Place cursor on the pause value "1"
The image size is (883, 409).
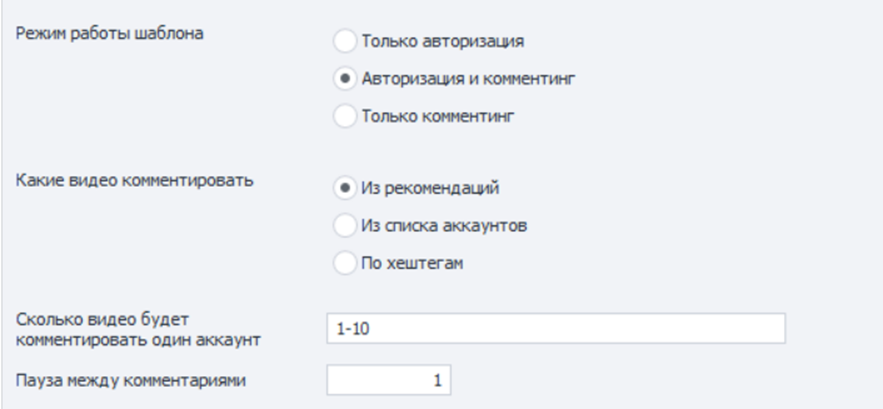coord(438,380)
